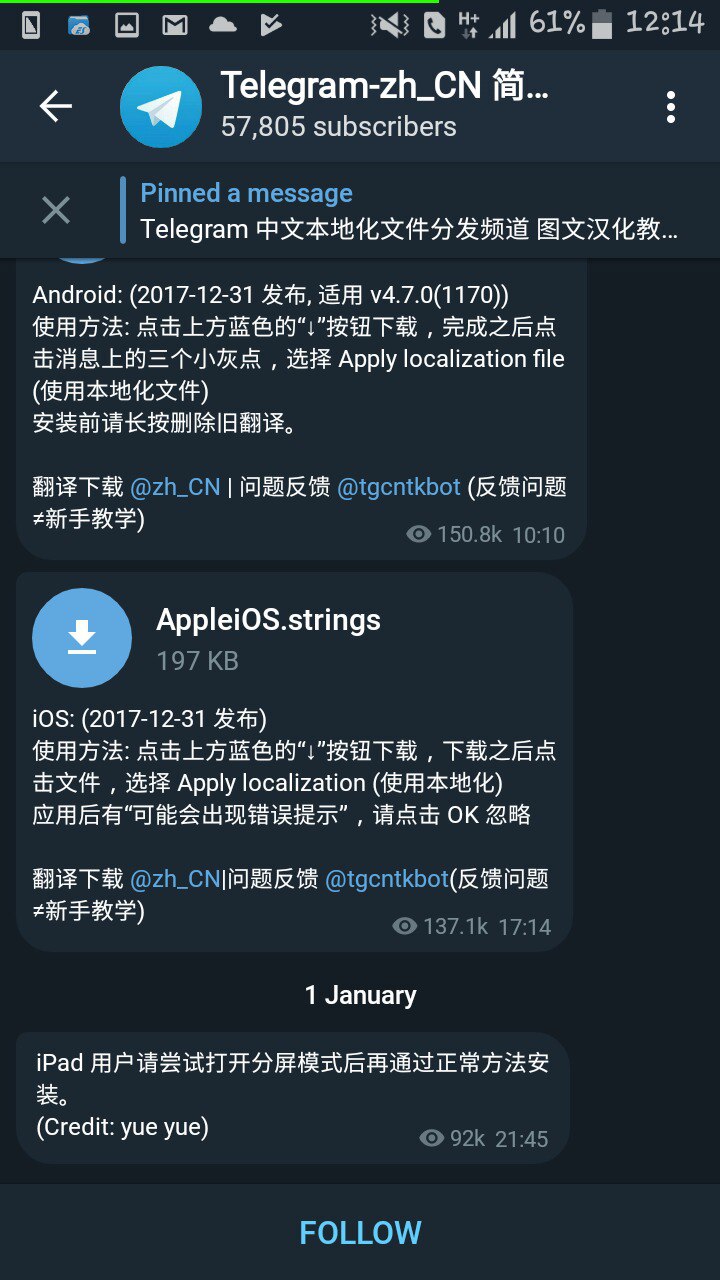Go back using the arrow icon
This screenshot has width=720, height=1280.
pos(56,106)
